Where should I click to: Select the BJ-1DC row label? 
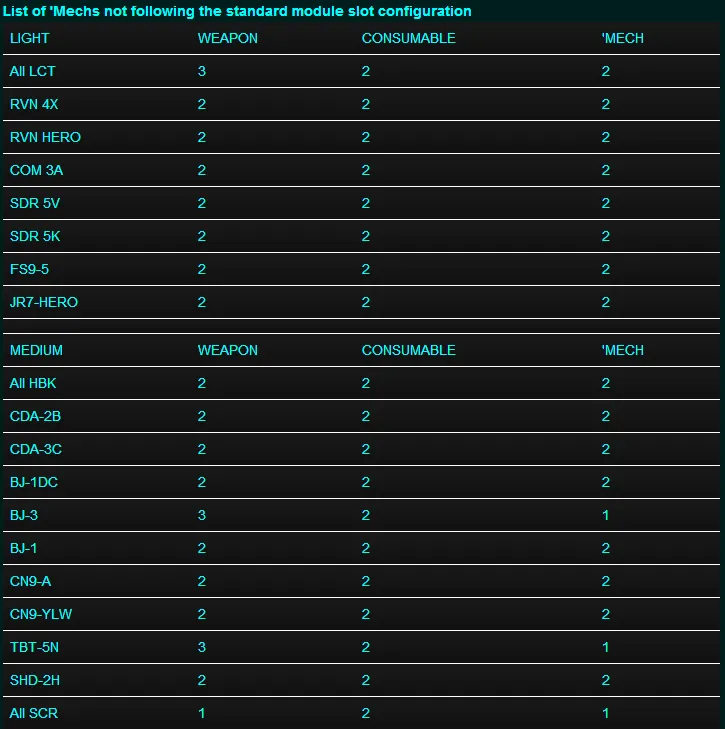pyautogui.click(x=34, y=482)
